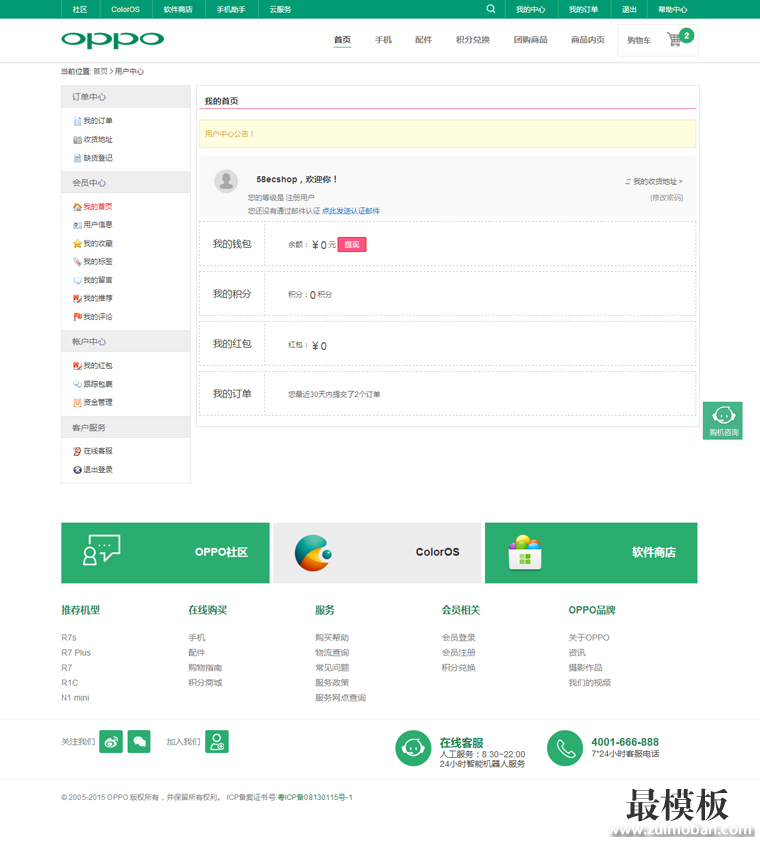
Task: Click the 在线客服 round robot icon in footer
Action: pos(413,748)
